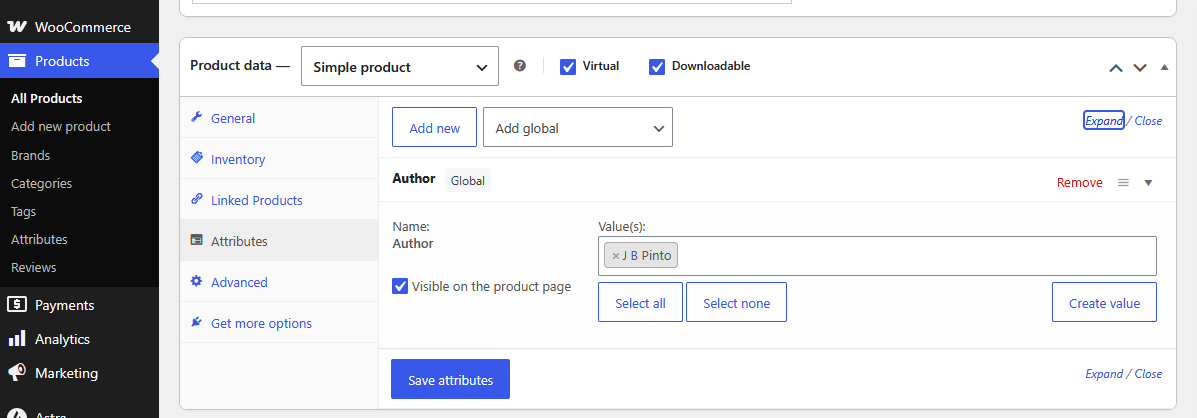
Task: Click the top Close link
Action: [1148, 121]
